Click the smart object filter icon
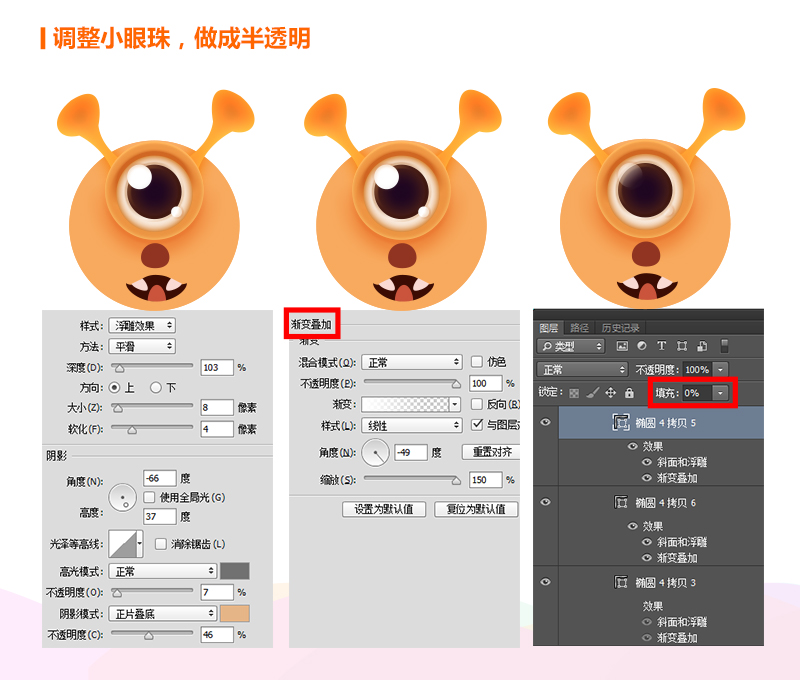Image resolution: width=800 pixels, height=680 pixels. [x=702, y=346]
